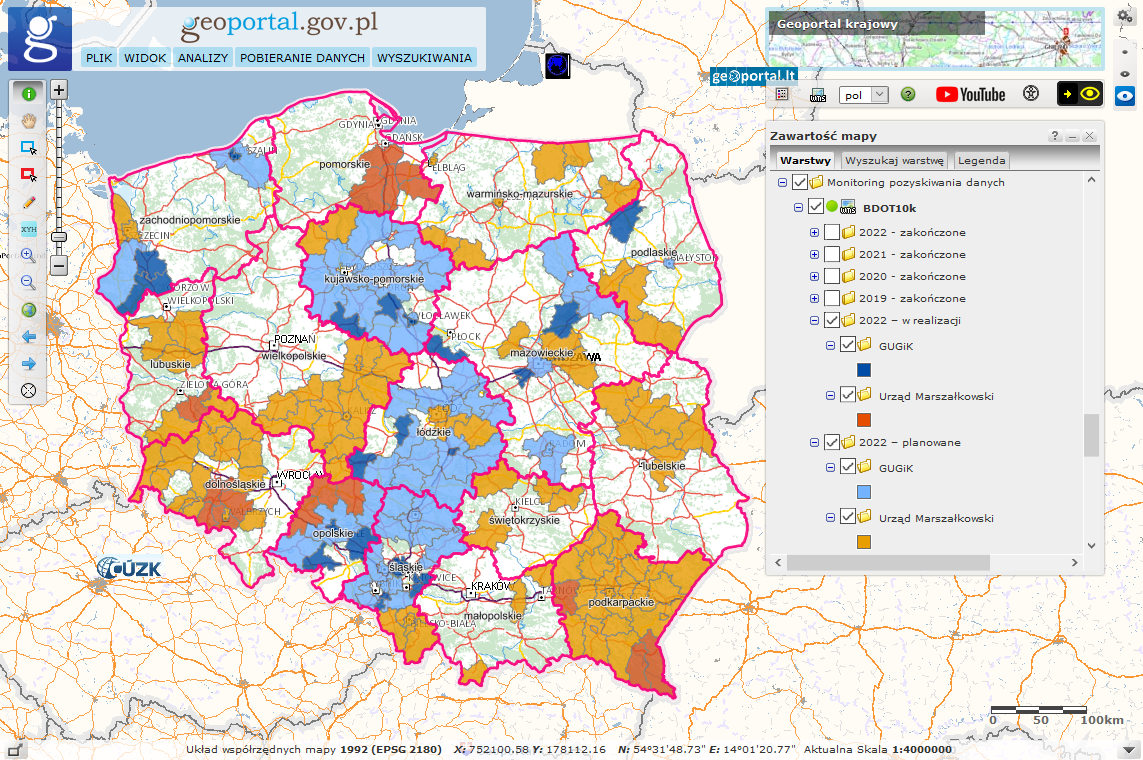Open the WMS services icon

coord(818,94)
